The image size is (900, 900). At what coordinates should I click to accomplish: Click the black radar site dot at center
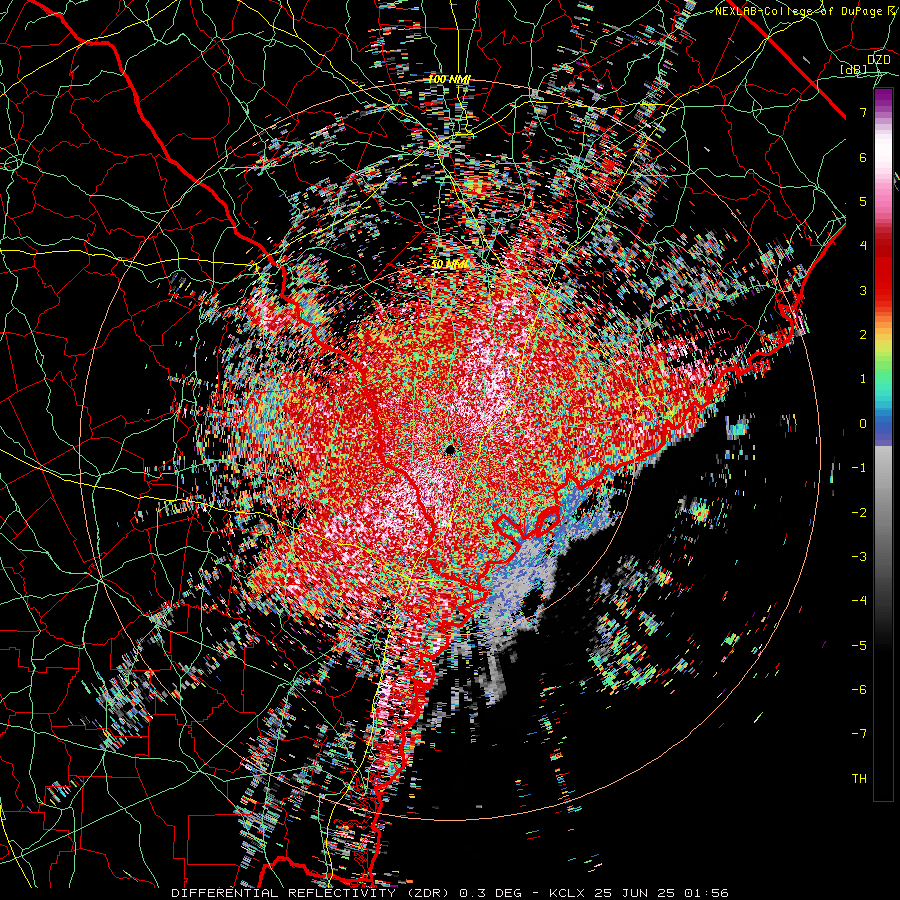point(450,449)
